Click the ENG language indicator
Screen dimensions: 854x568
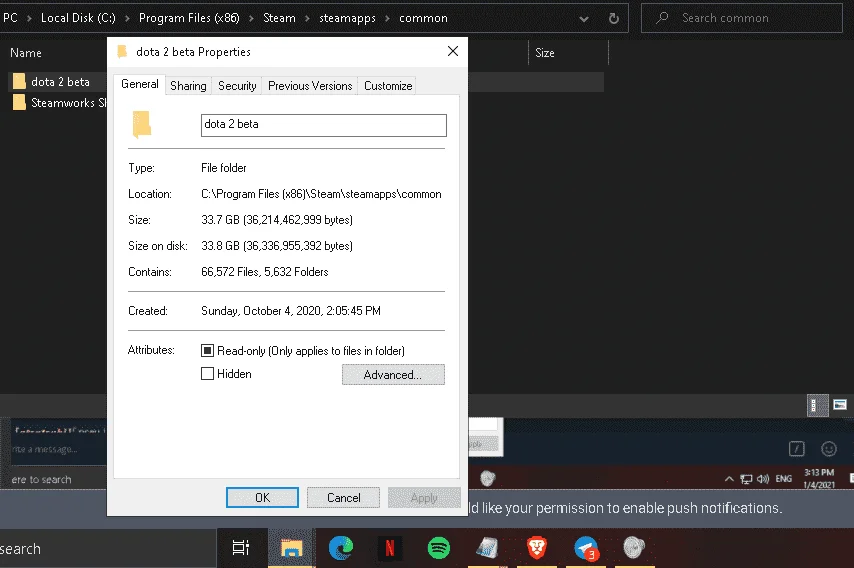click(783, 479)
